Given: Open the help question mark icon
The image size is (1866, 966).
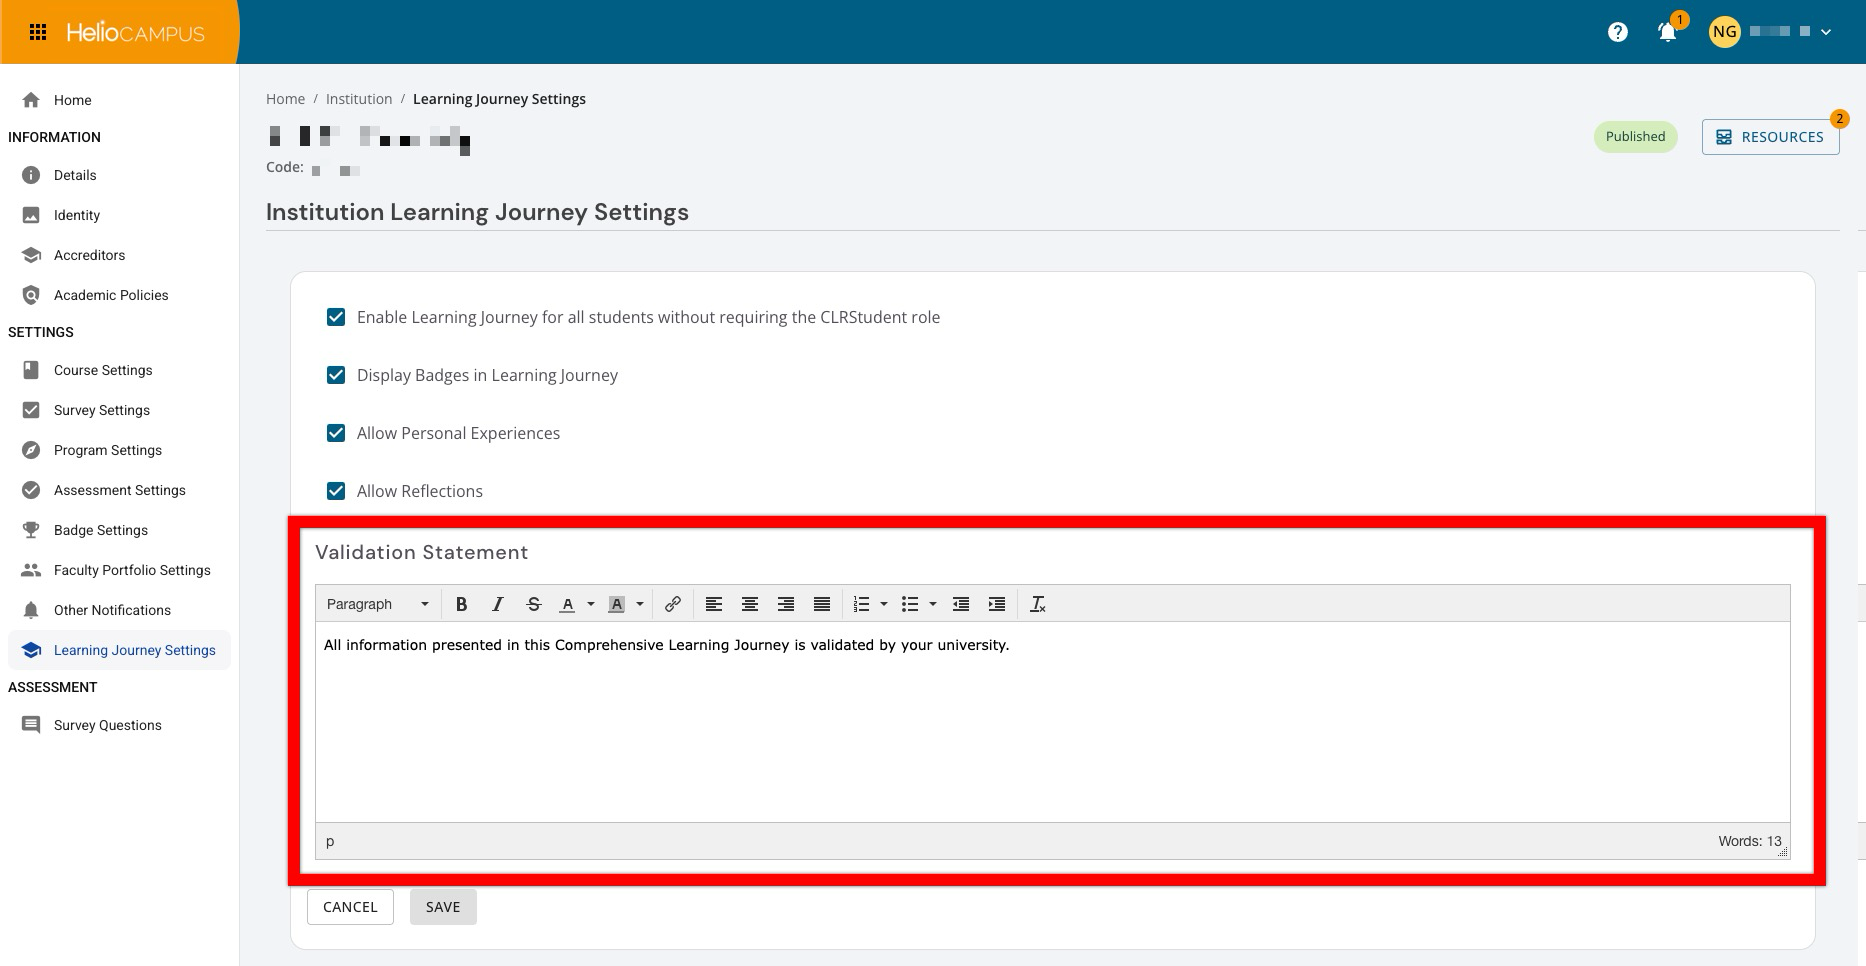Looking at the screenshot, I should (x=1617, y=32).
